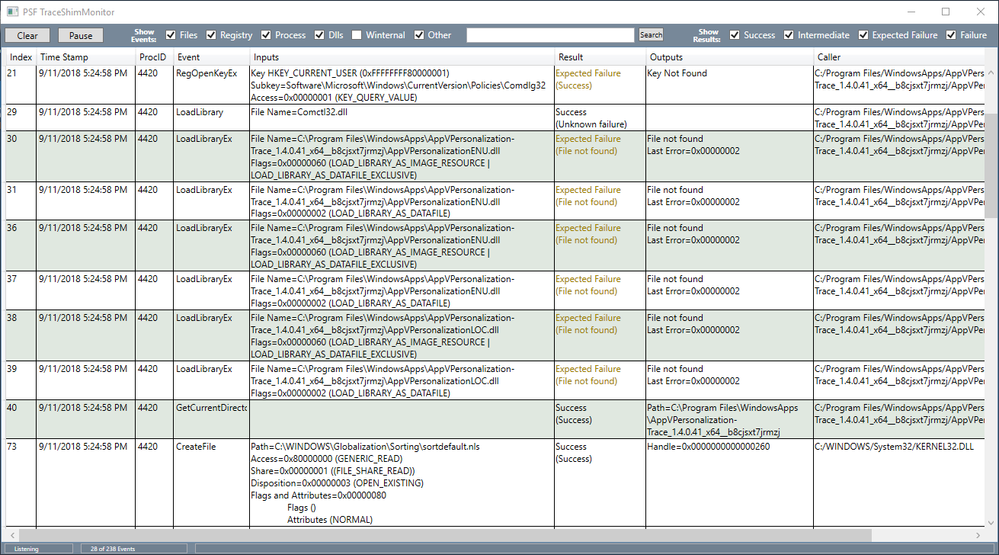Click the Listening status bar entry

pyautogui.click(x=38, y=548)
